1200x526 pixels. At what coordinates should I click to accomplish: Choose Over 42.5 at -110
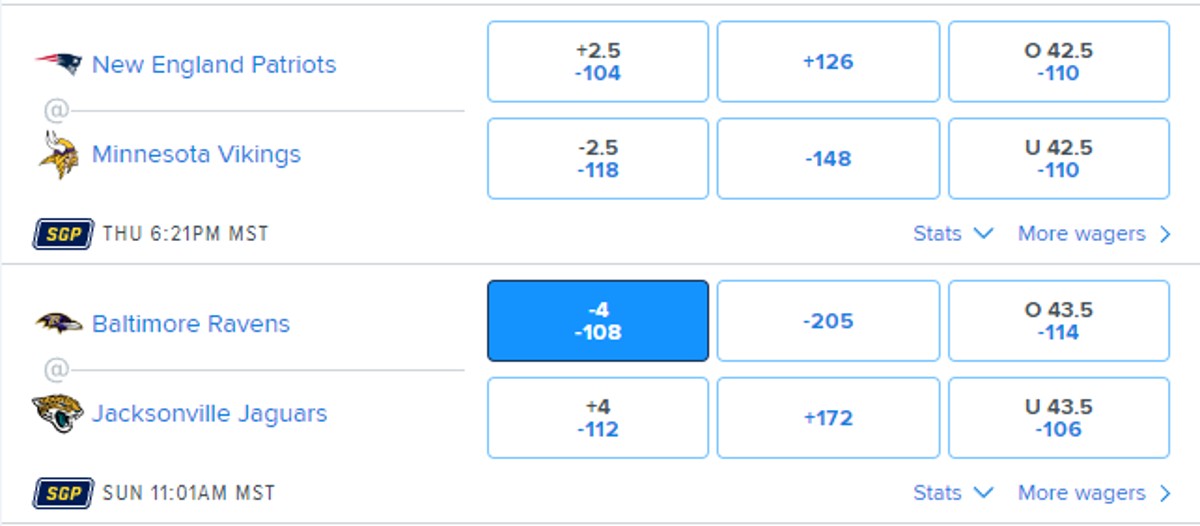(1059, 62)
